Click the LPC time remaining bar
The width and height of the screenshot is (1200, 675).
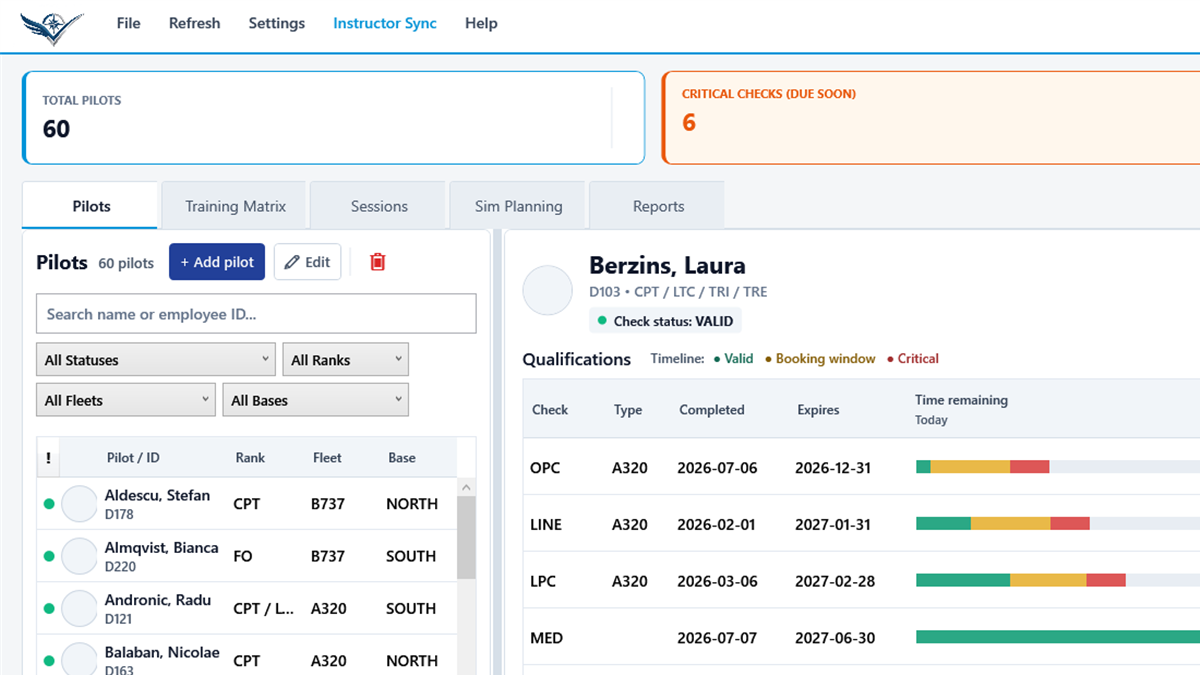point(1058,581)
